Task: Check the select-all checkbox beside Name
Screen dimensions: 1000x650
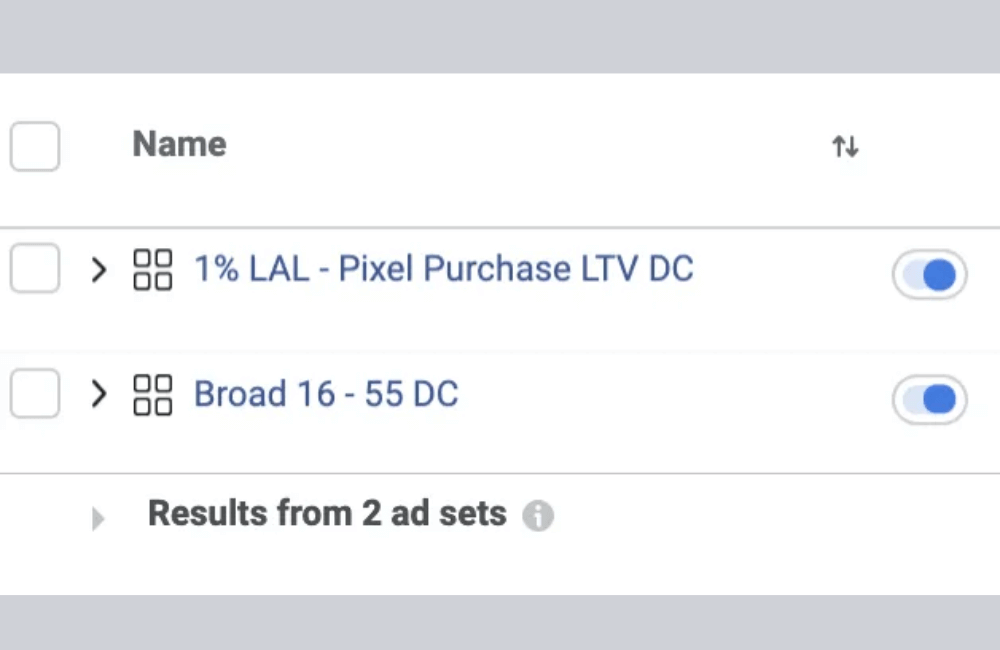Action: click(x=35, y=147)
